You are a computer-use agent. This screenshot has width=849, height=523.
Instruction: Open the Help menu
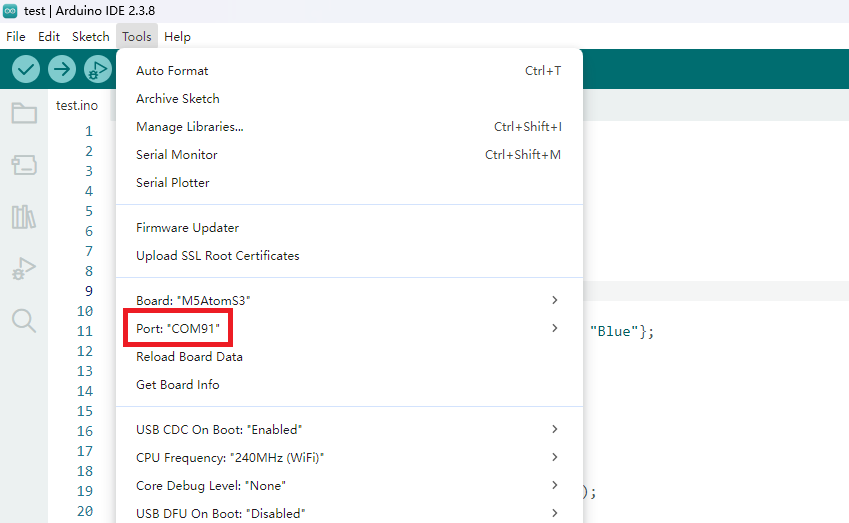click(x=177, y=37)
